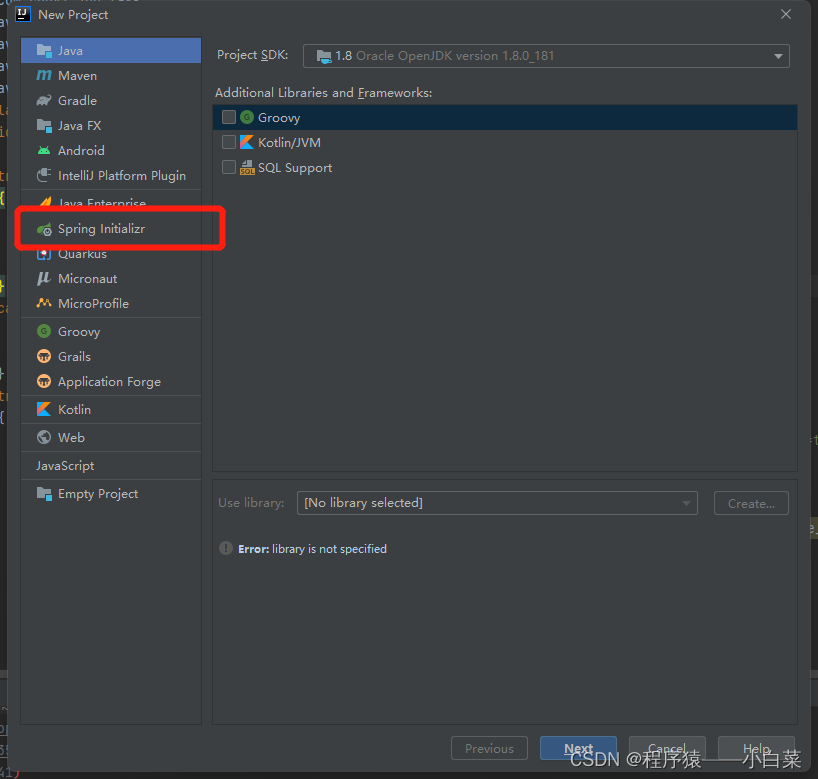The image size is (818, 779).
Task: Select the Android project entry
Action: click(111, 151)
